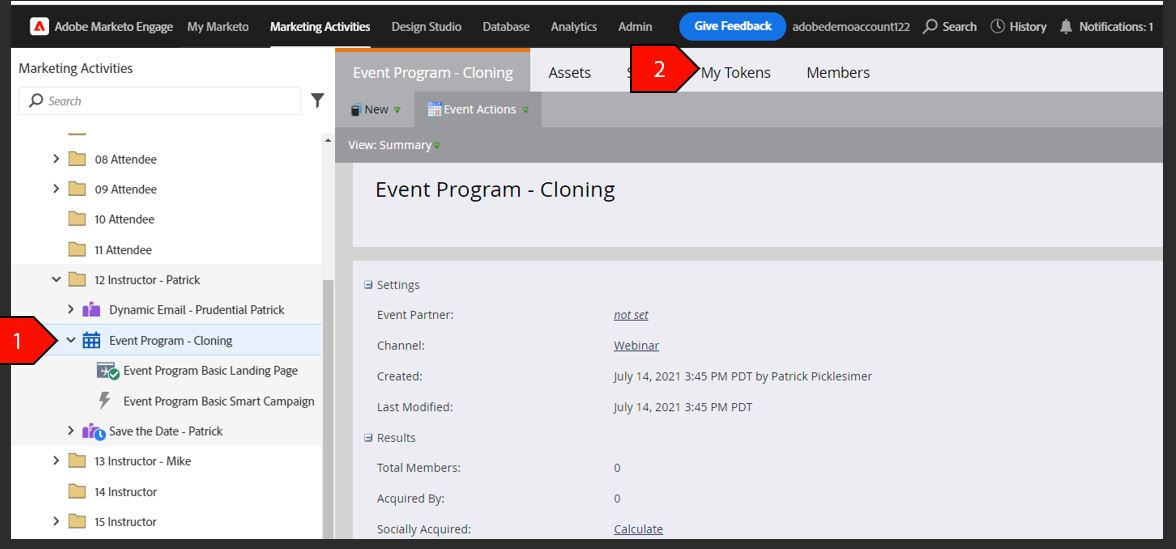Open the Admin section

tap(634, 26)
